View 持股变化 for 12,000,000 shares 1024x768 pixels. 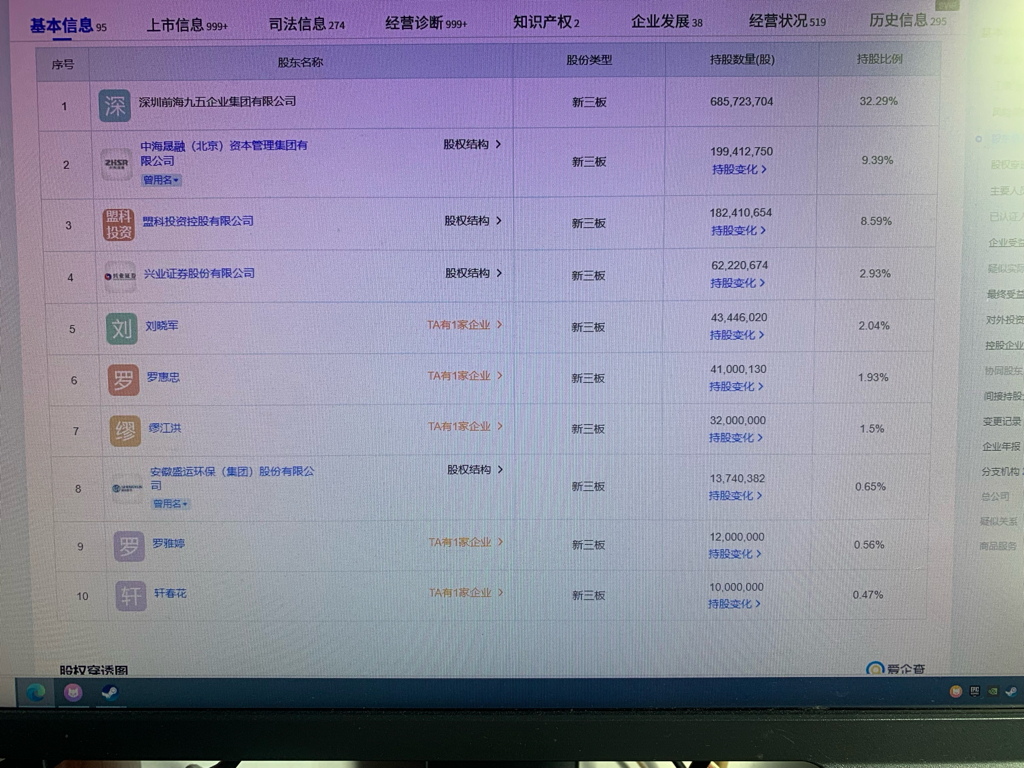pos(734,554)
